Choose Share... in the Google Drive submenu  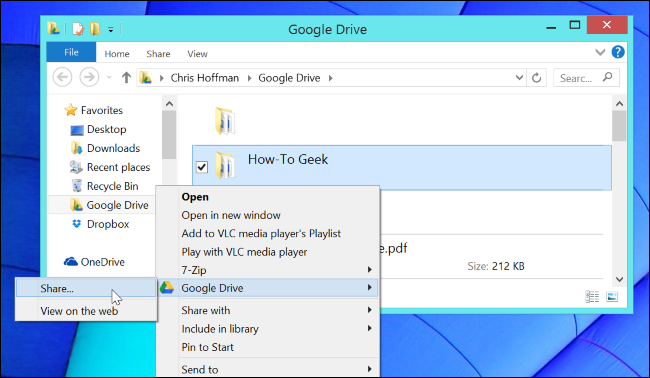(86, 288)
